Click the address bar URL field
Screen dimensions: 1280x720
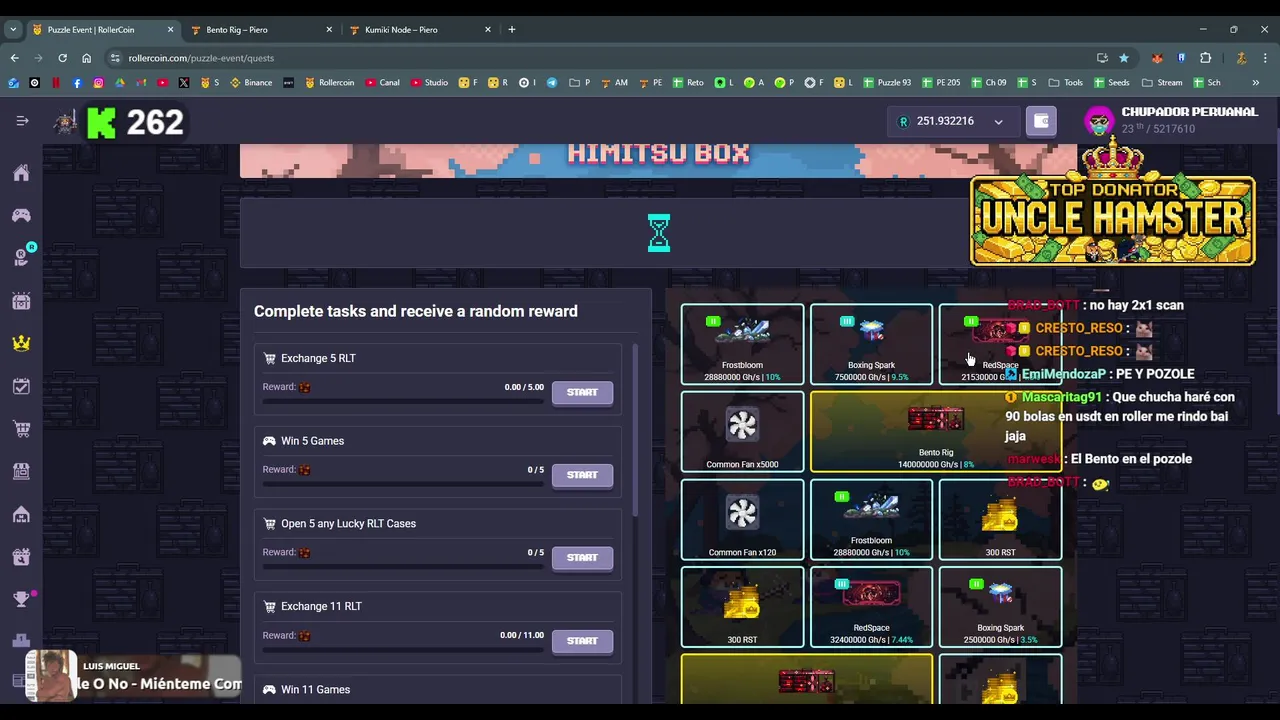click(600, 58)
